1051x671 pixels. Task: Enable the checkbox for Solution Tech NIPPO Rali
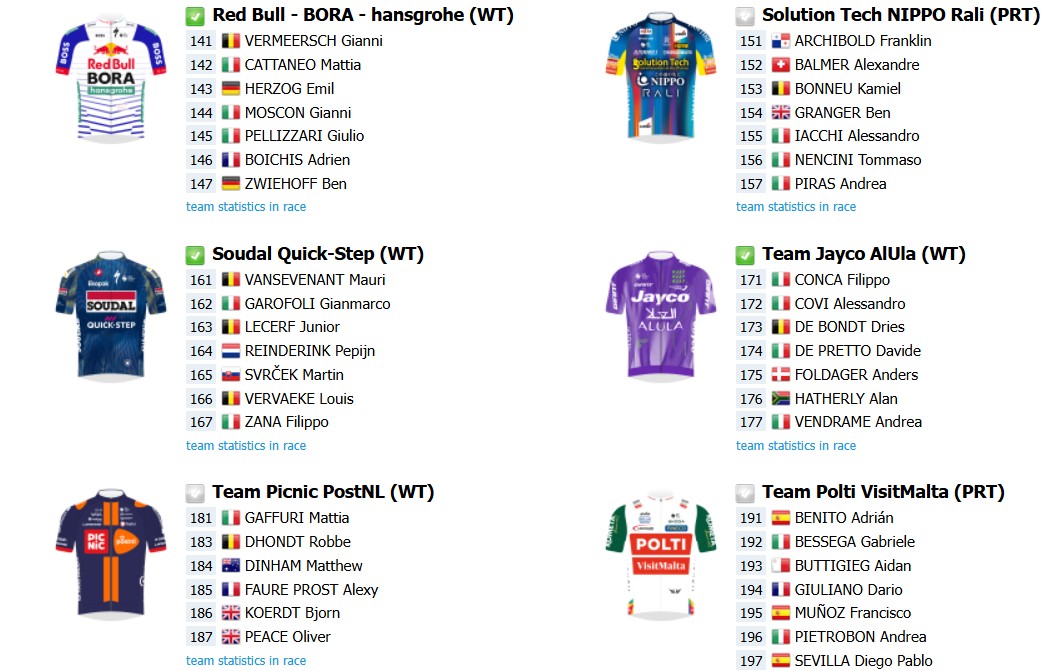(745, 16)
